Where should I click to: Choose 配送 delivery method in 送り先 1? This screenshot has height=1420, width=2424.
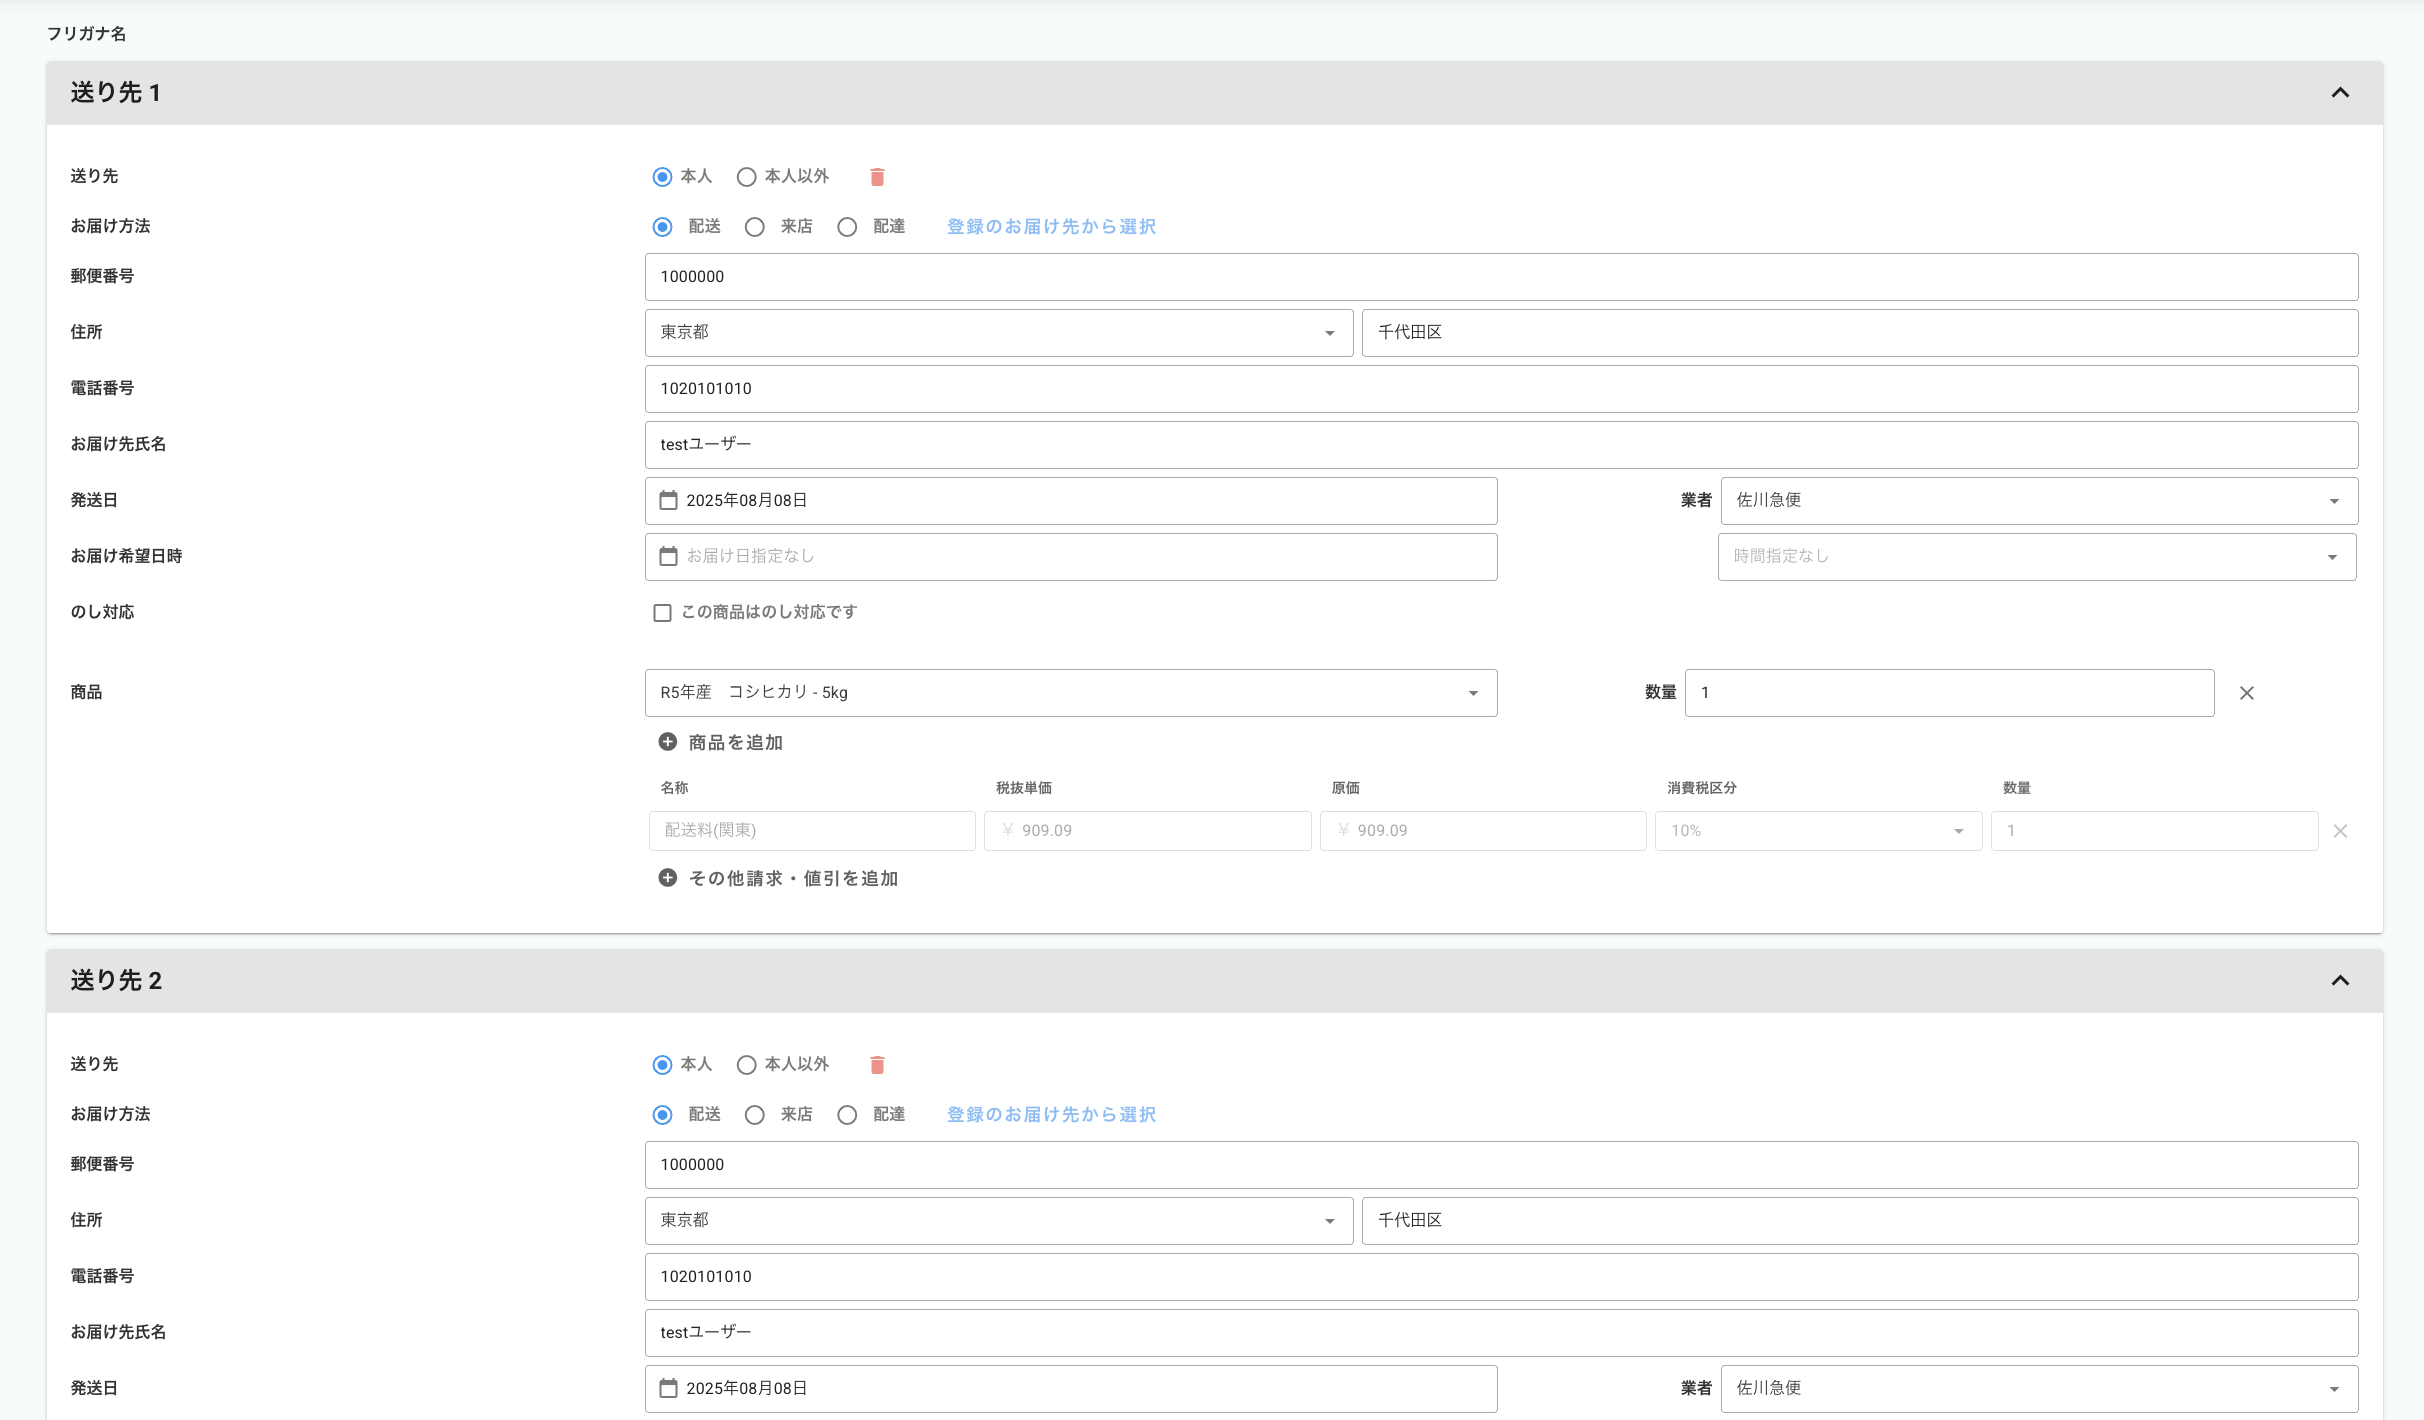pos(662,227)
